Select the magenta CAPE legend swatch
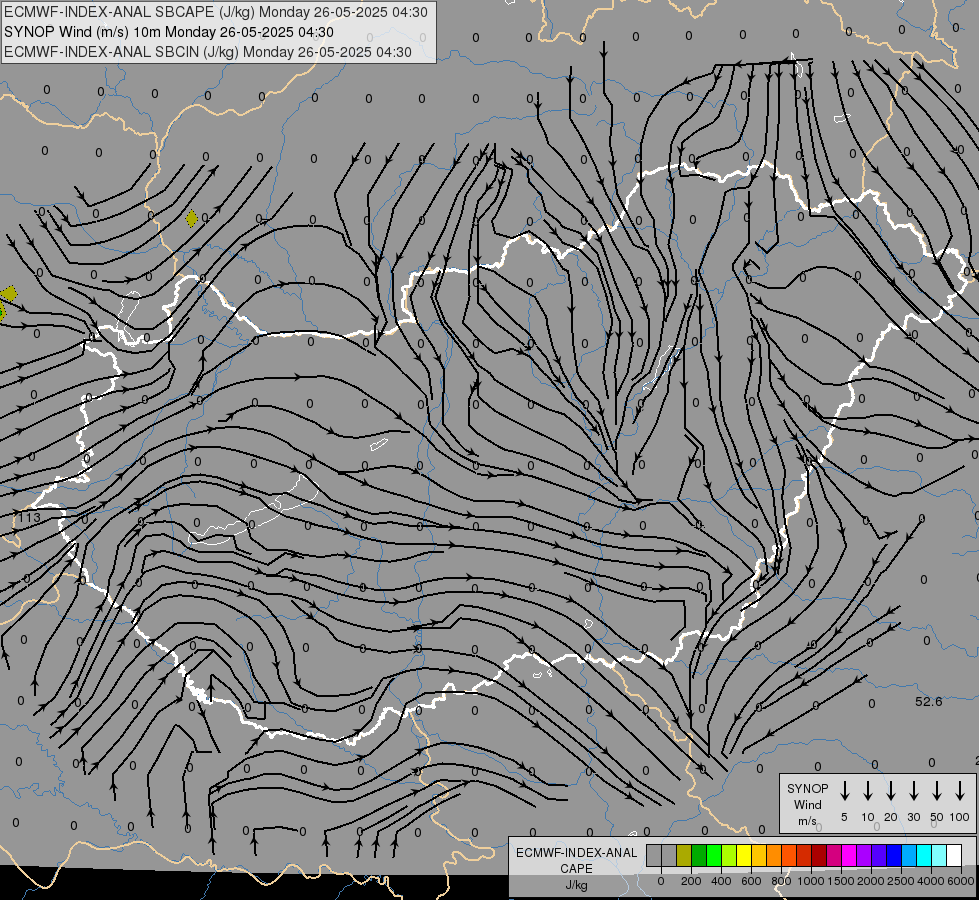This screenshot has height=900, width=979. (x=849, y=856)
